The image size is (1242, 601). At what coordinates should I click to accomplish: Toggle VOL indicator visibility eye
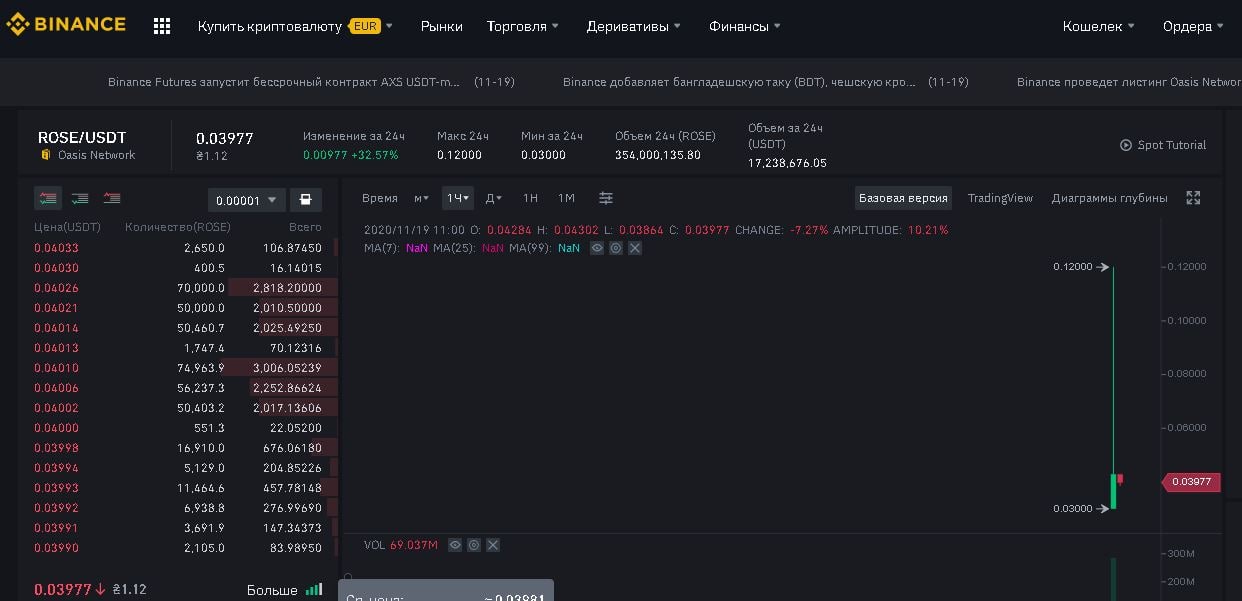(x=455, y=545)
